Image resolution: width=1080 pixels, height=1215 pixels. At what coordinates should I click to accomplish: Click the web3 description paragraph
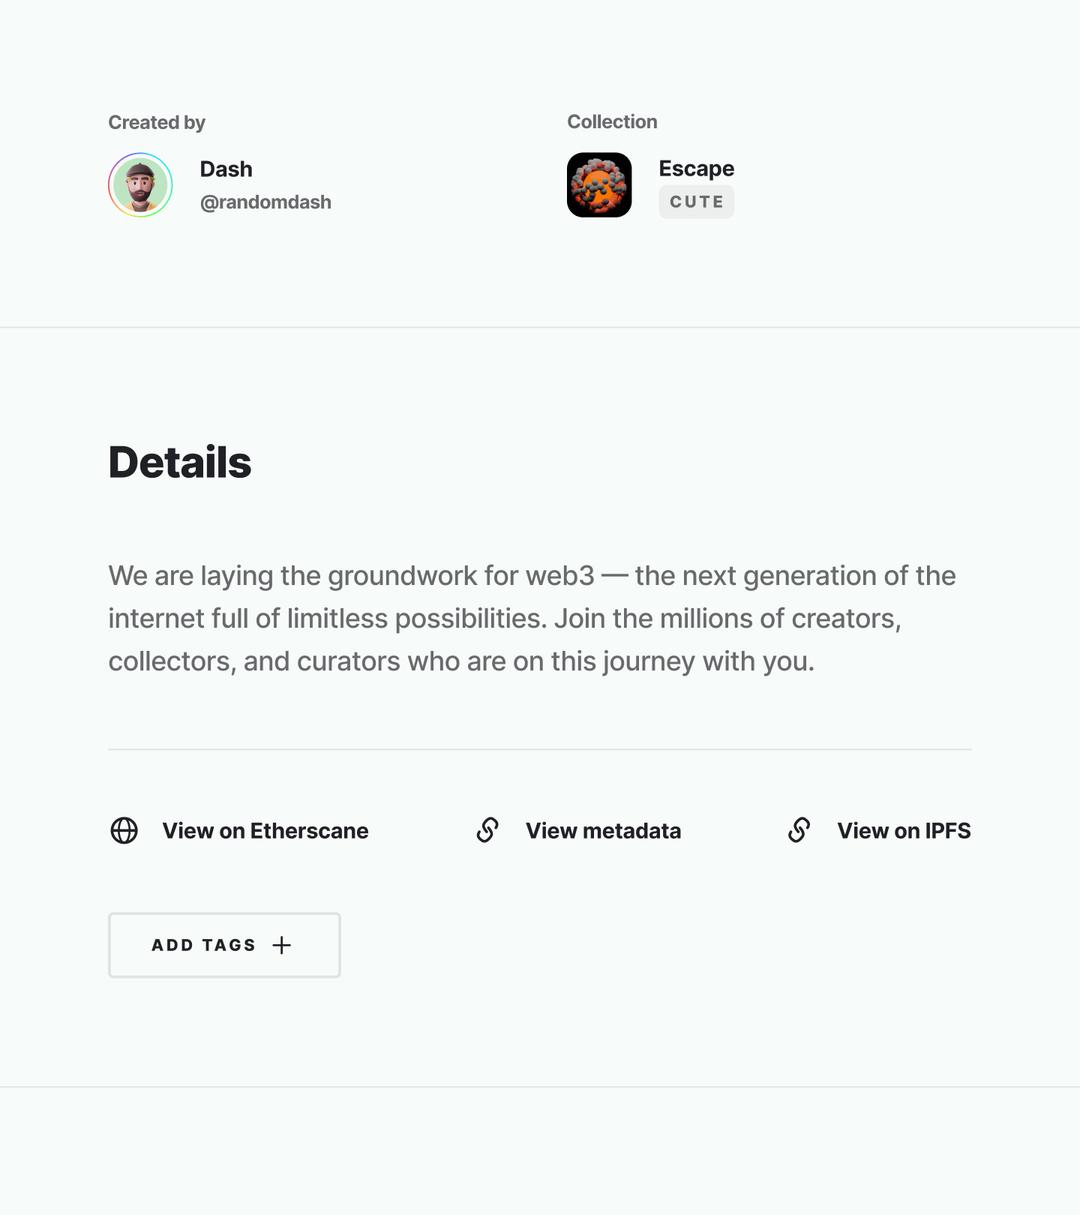[x=532, y=618]
